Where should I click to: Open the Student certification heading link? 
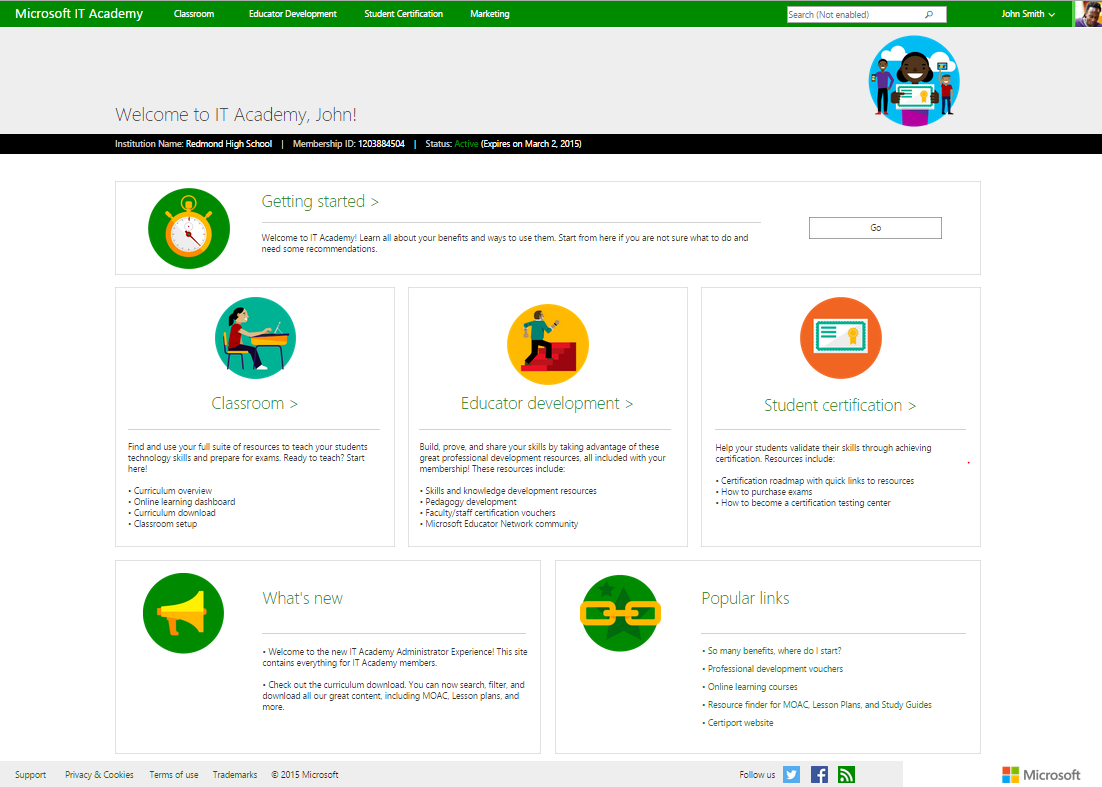click(x=840, y=405)
